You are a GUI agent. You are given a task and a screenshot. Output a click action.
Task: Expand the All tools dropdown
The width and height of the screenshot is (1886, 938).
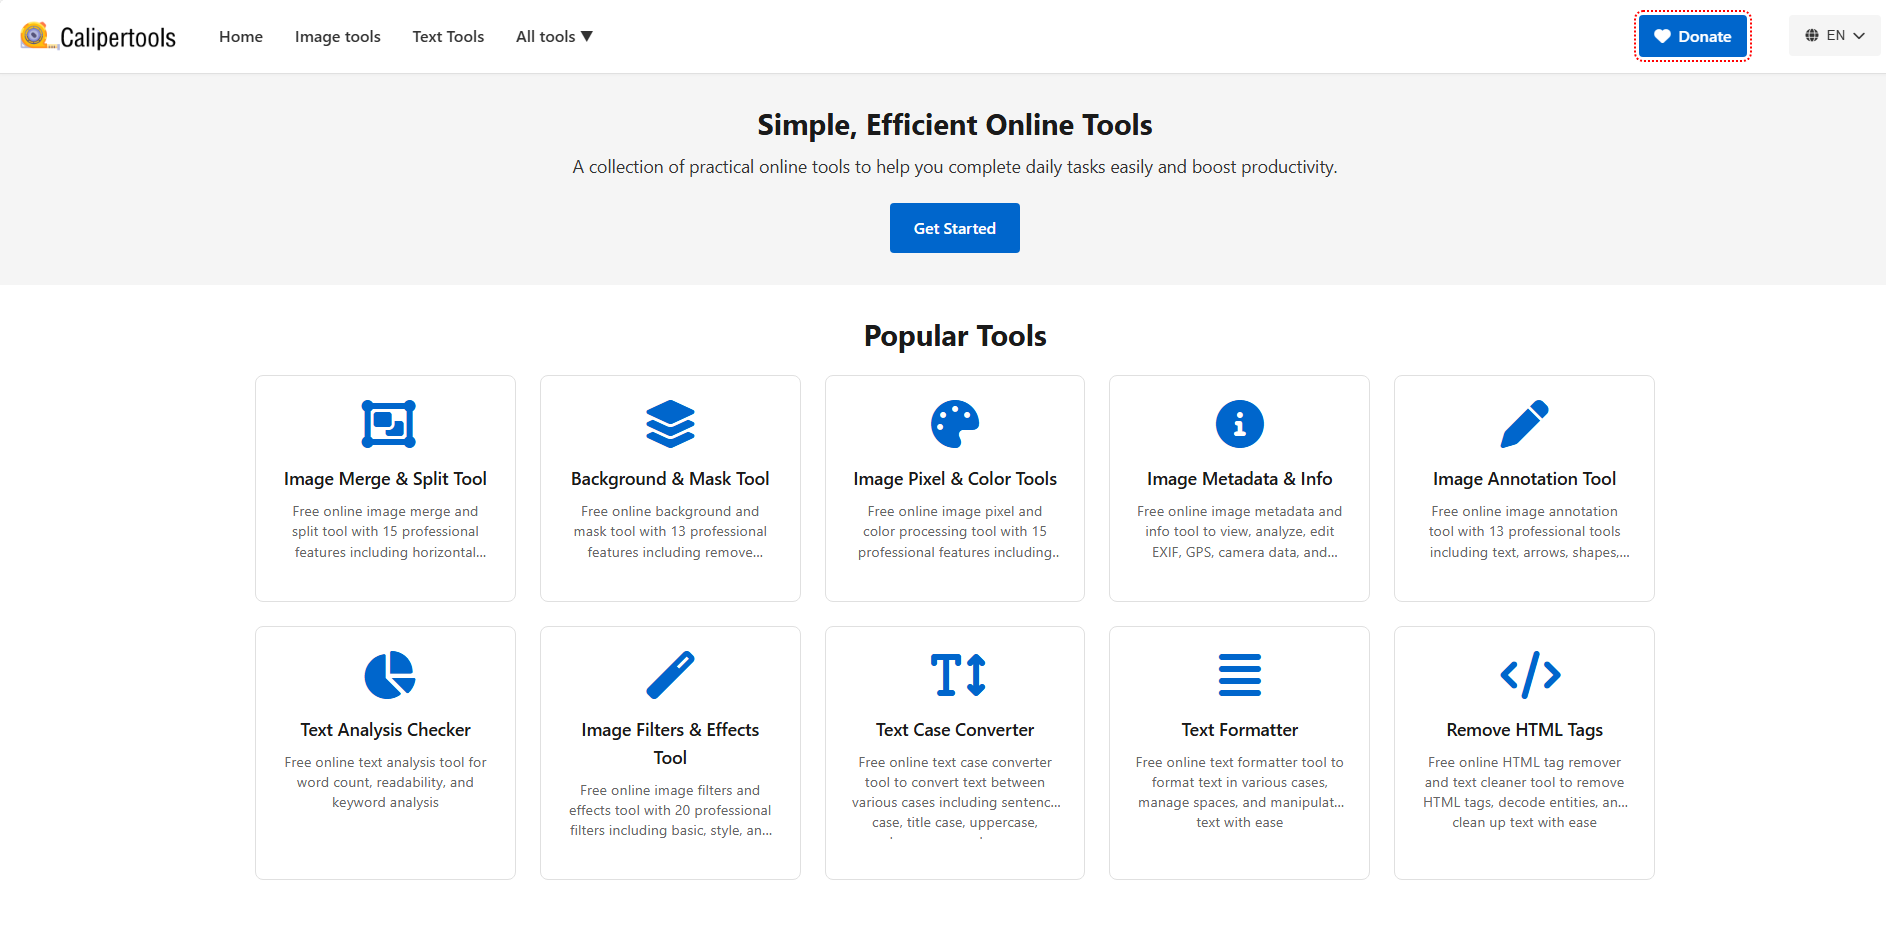553,36
